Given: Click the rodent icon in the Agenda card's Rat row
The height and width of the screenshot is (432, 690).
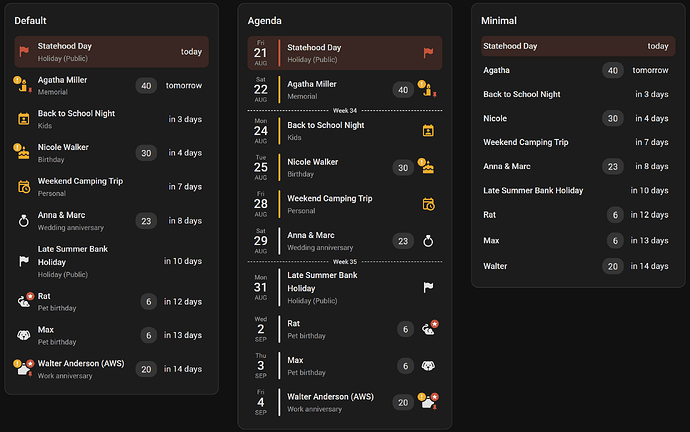Looking at the screenshot, I should pos(429,329).
